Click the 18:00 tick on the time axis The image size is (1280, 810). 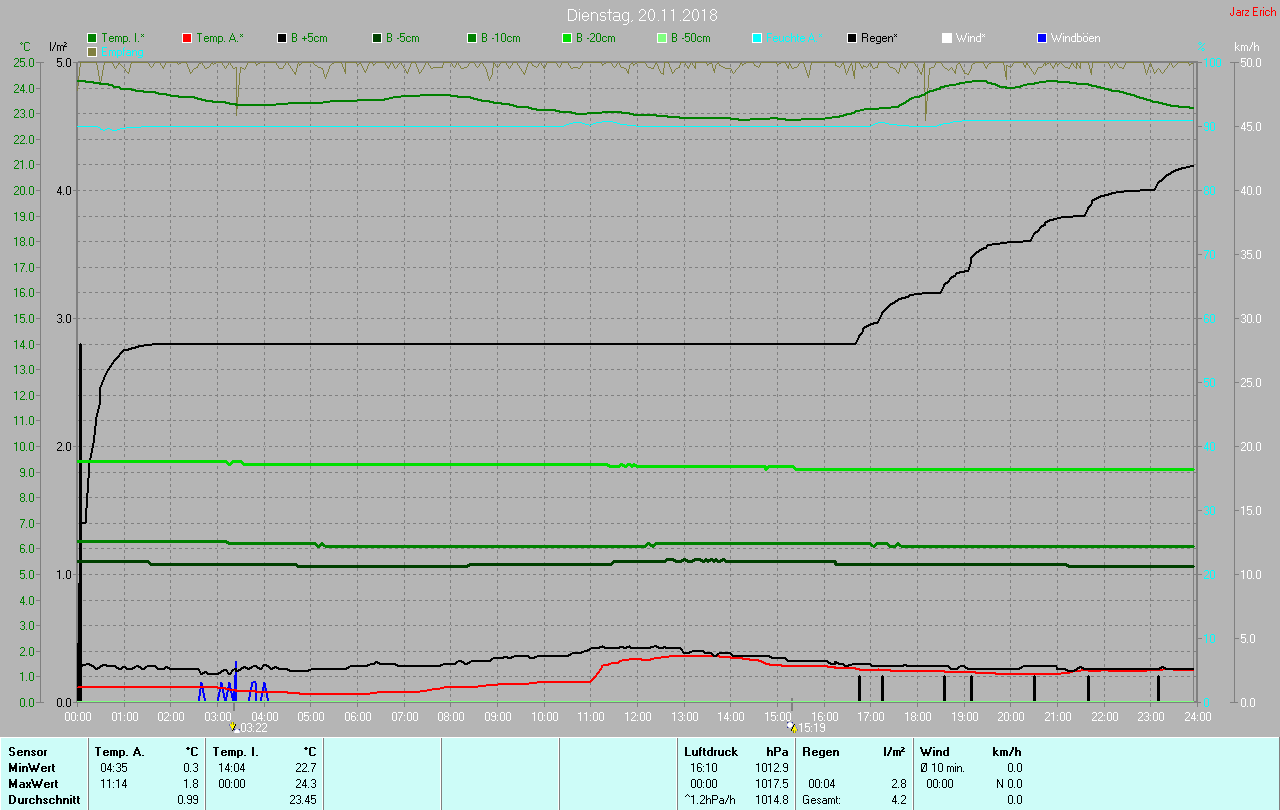(917, 716)
